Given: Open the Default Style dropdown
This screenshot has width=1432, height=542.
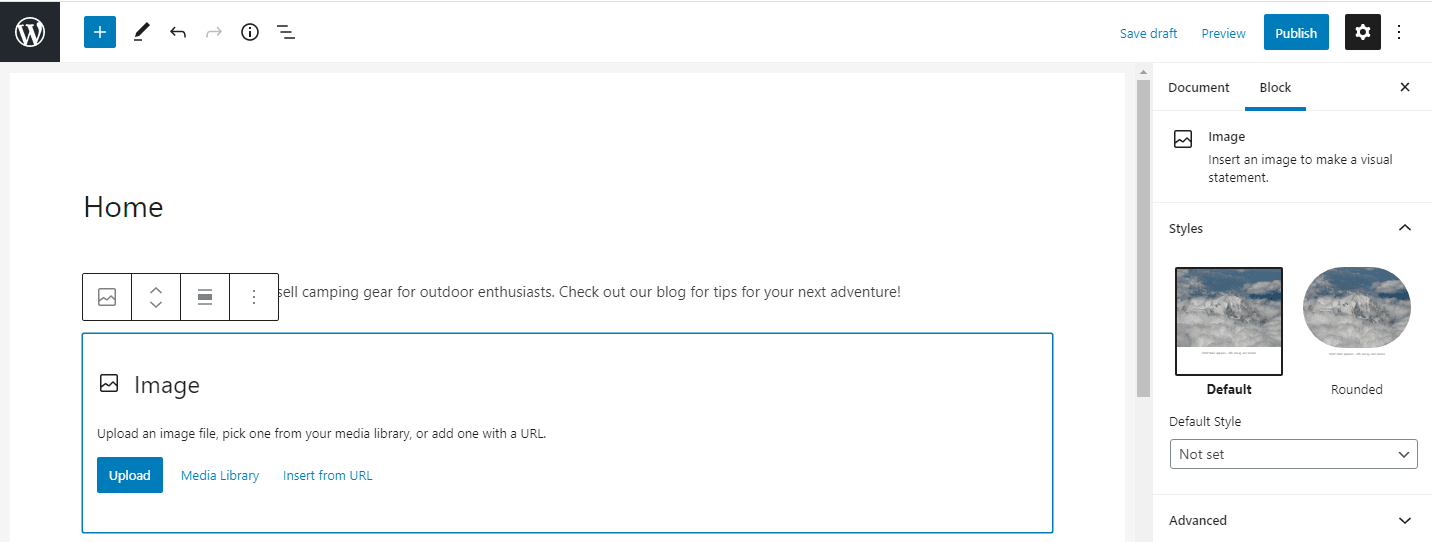Looking at the screenshot, I should 1293,454.
